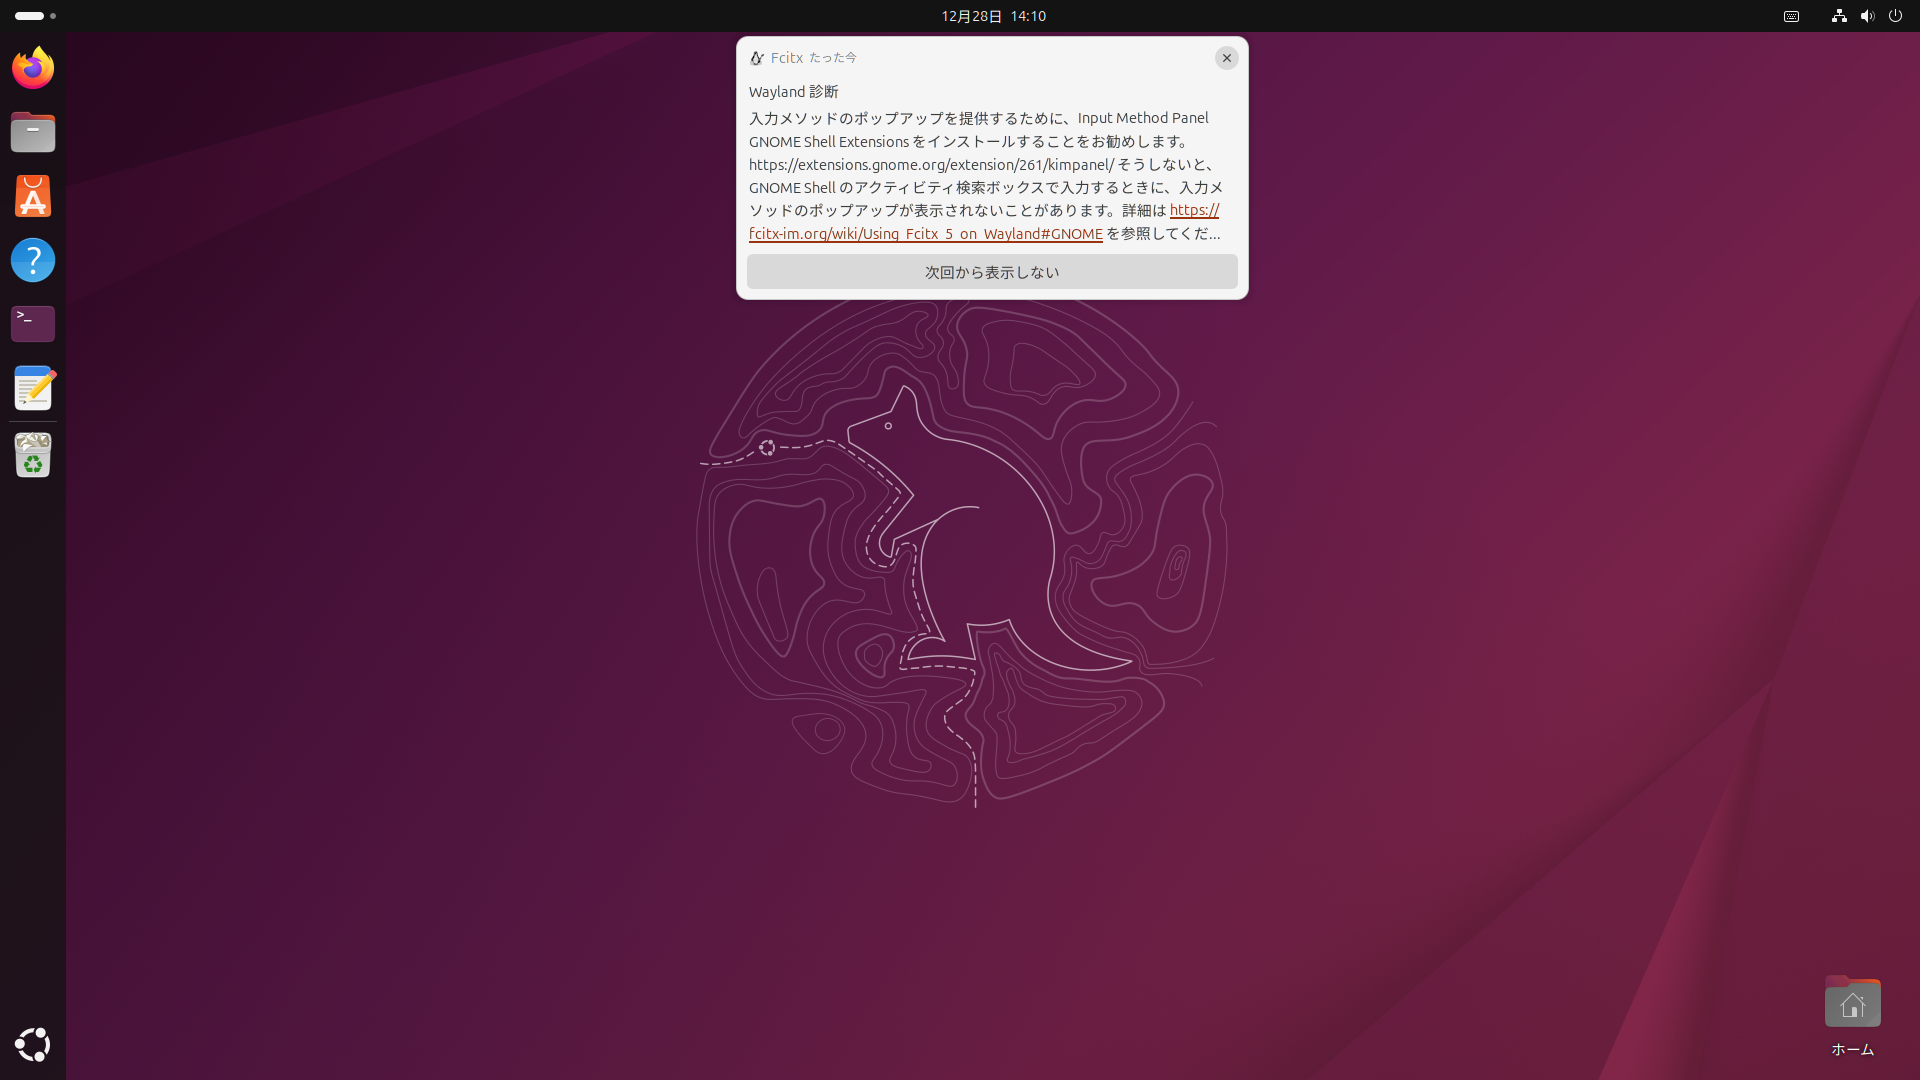Launch the Ubuntu App Center
The width and height of the screenshot is (1920, 1080).
(x=33, y=196)
